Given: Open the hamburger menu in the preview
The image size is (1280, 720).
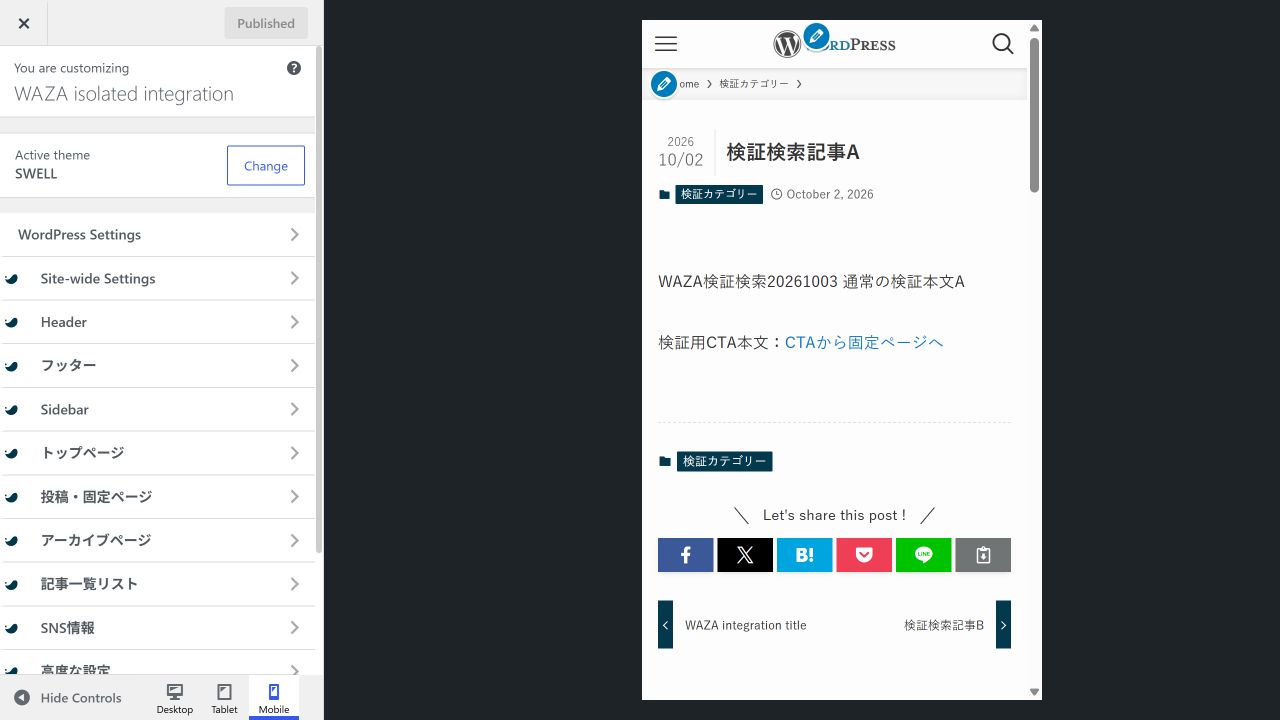Looking at the screenshot, I should 666,44.
